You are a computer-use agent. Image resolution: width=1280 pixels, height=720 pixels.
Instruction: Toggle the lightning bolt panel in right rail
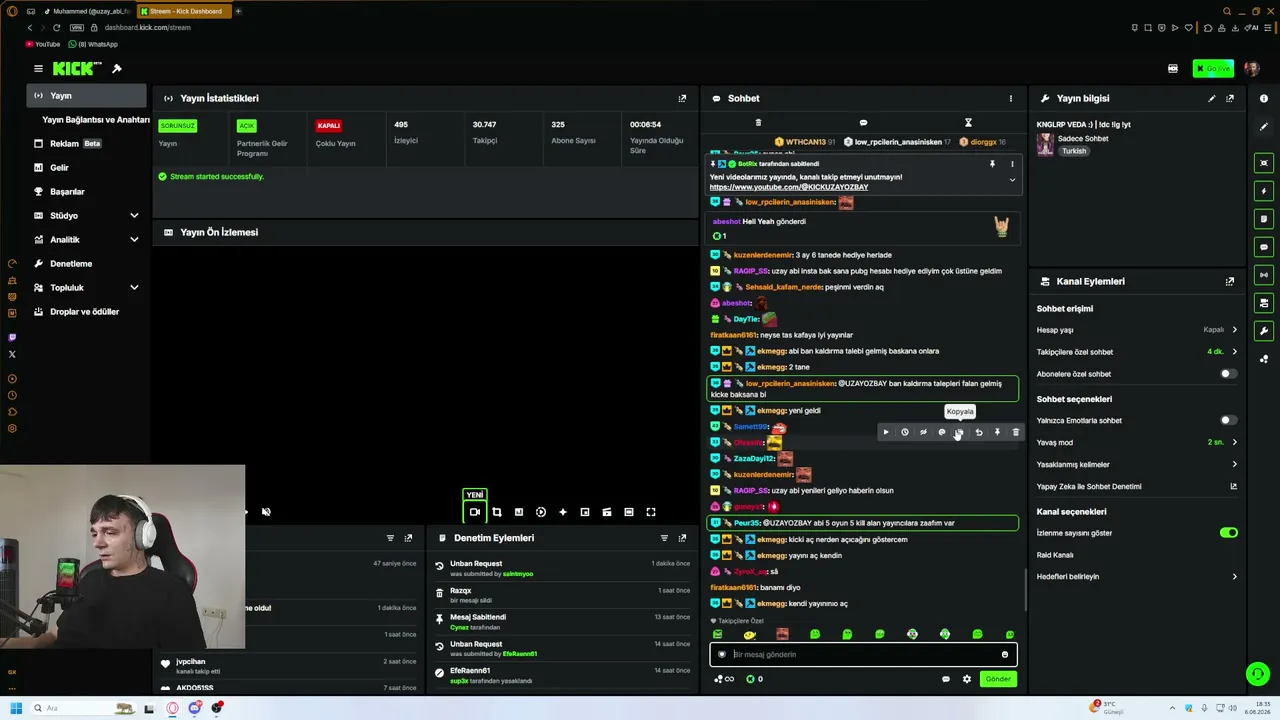point(1264,191)
